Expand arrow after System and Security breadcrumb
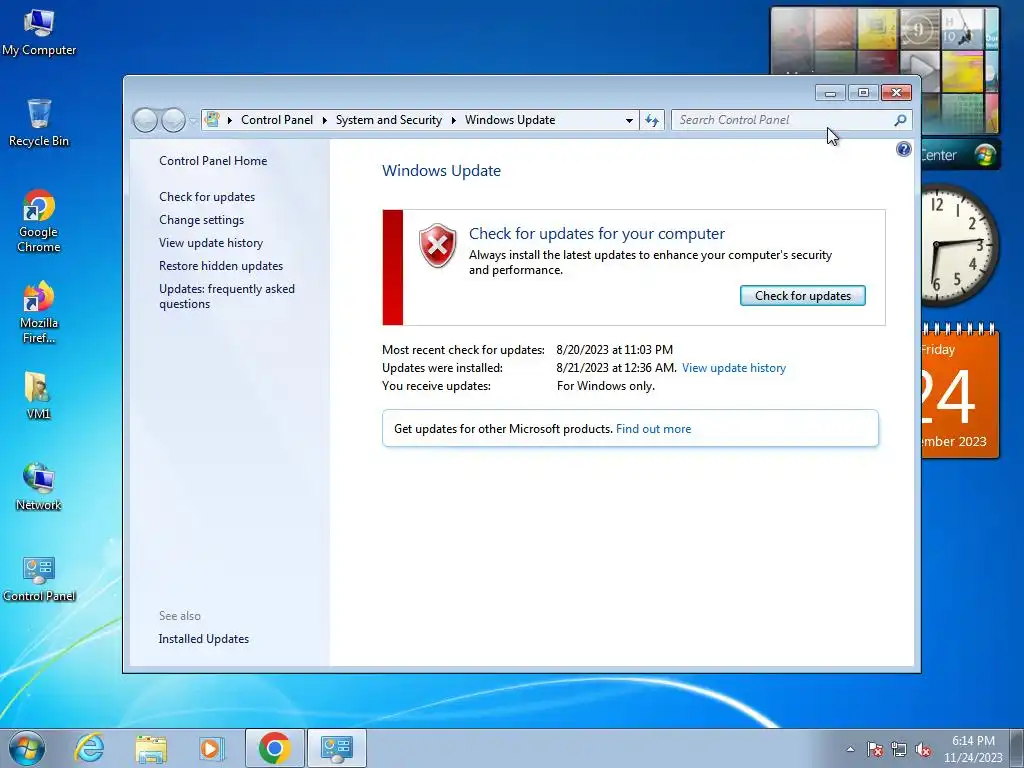Viewport: 1024px width, 768px height. pyautogui.click(x=453, y=120)
